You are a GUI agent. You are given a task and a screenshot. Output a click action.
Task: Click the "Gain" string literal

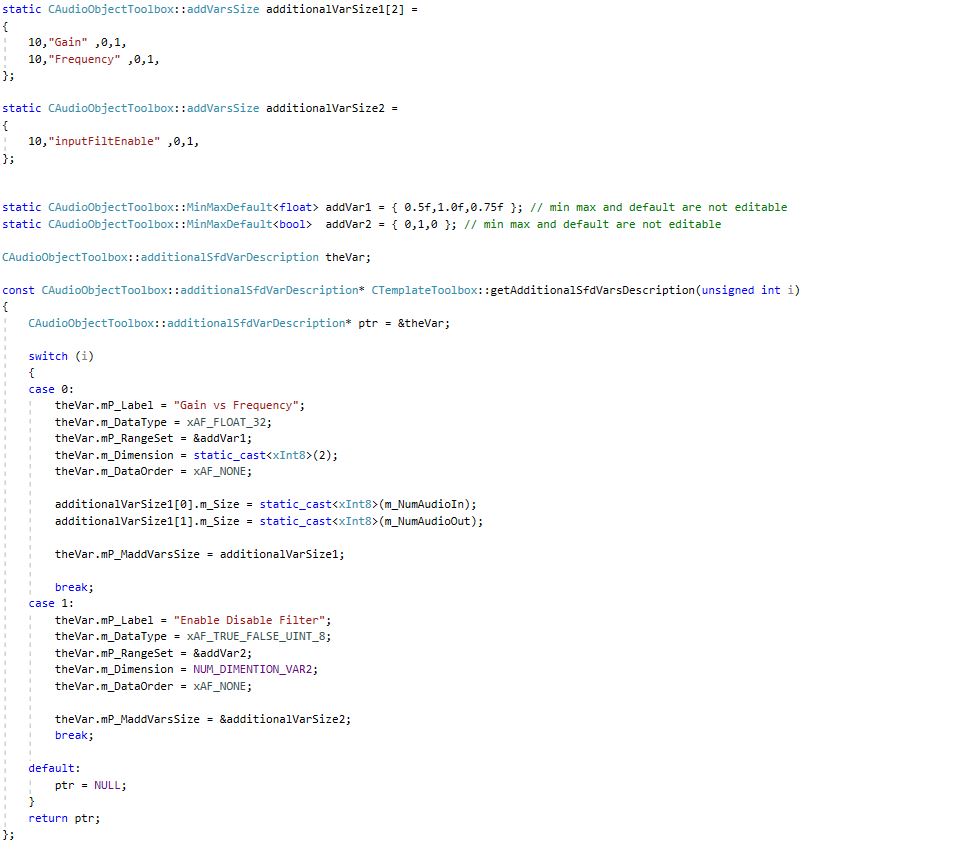coord(68,42)
